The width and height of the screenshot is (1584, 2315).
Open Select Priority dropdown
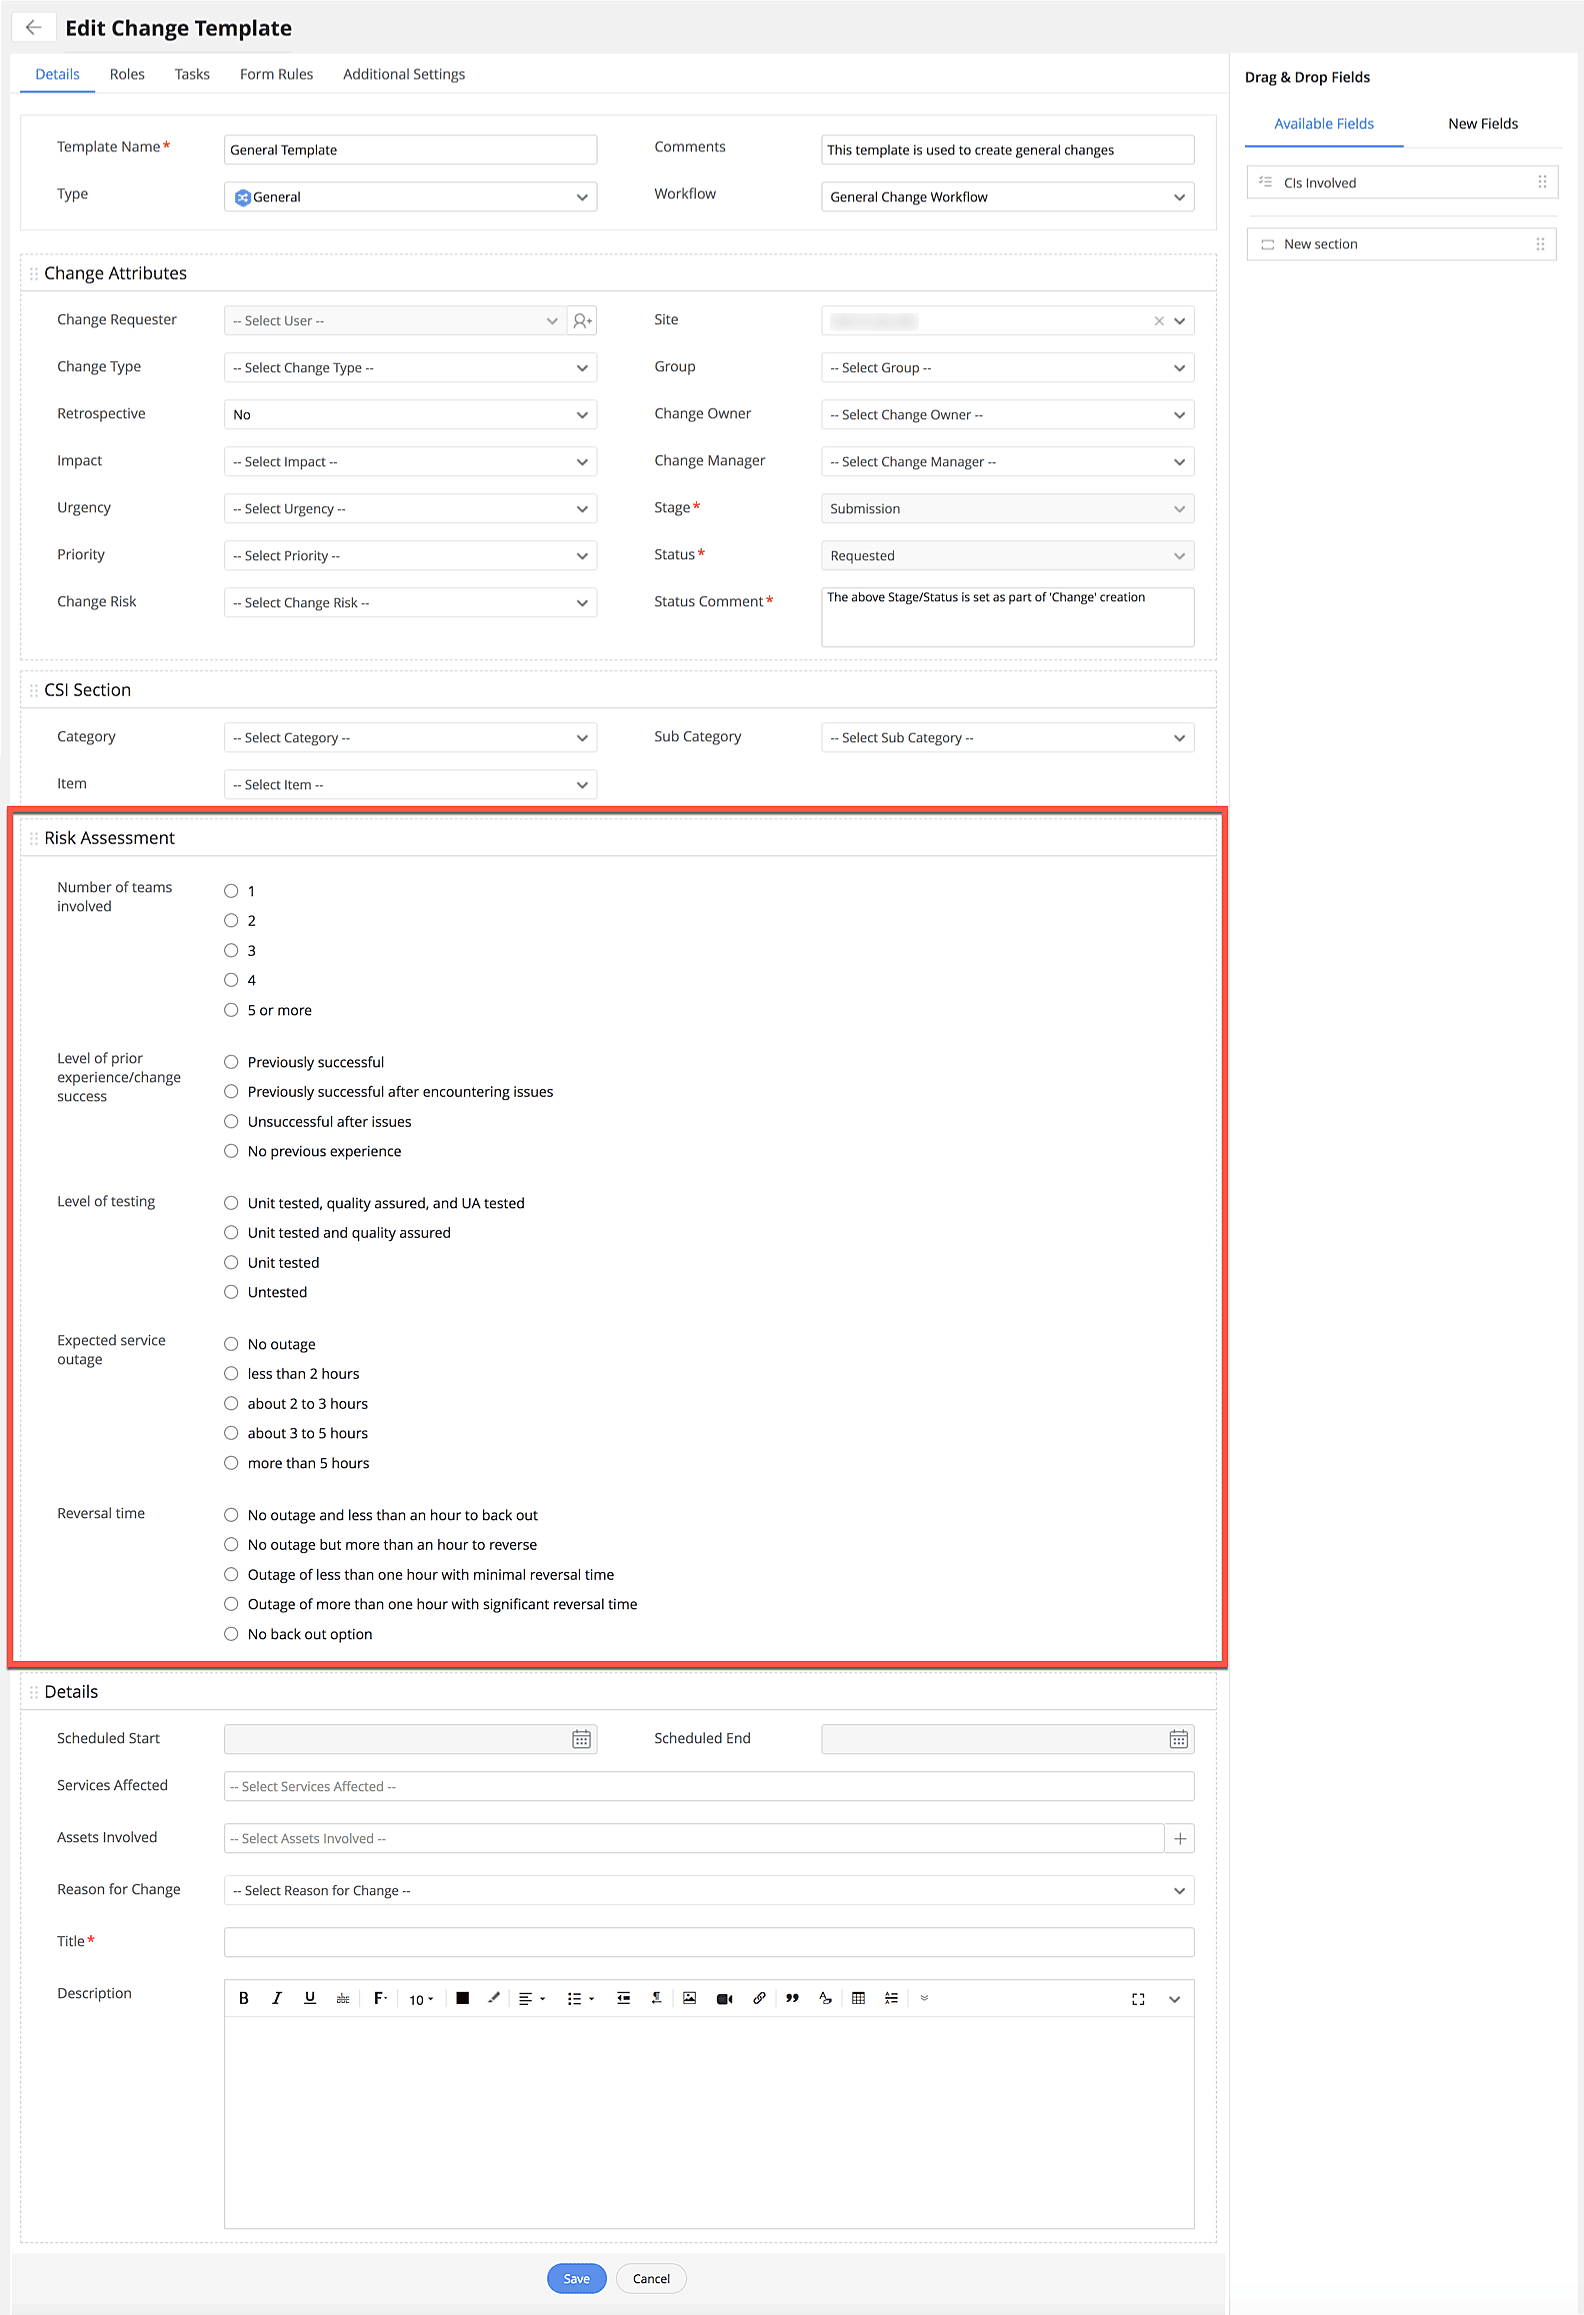point(410,556)
